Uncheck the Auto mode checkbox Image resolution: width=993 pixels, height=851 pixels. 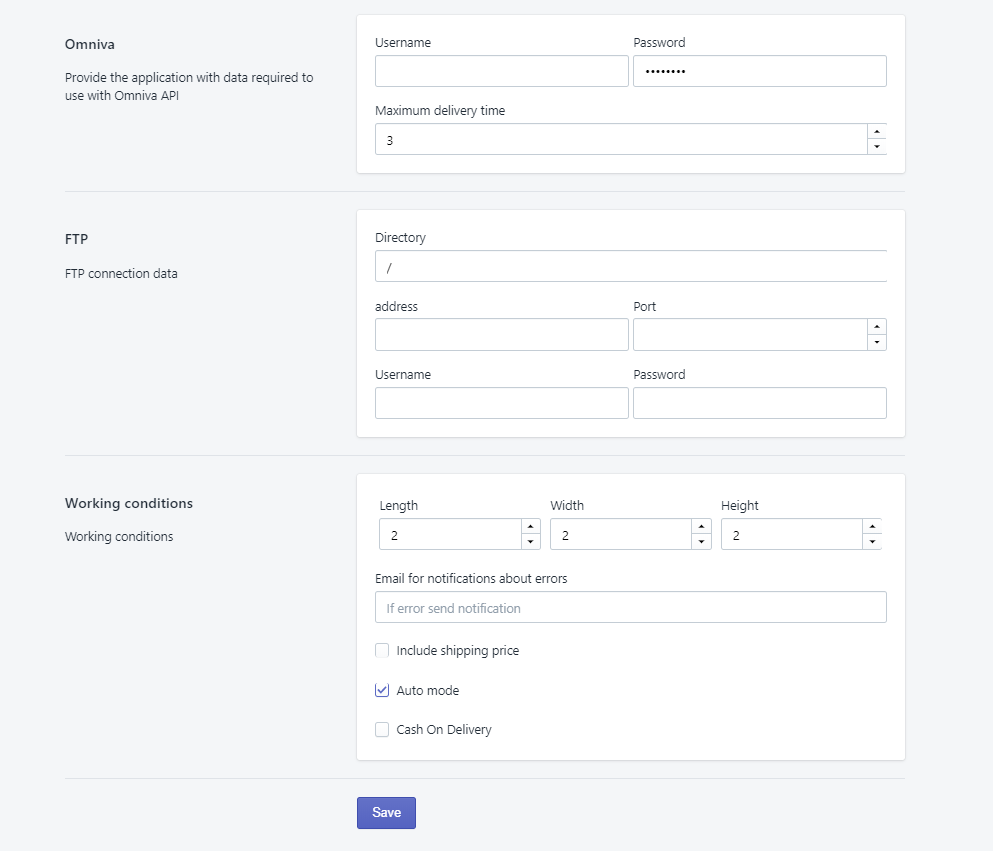pyautogui.click(x=382, y=690)
